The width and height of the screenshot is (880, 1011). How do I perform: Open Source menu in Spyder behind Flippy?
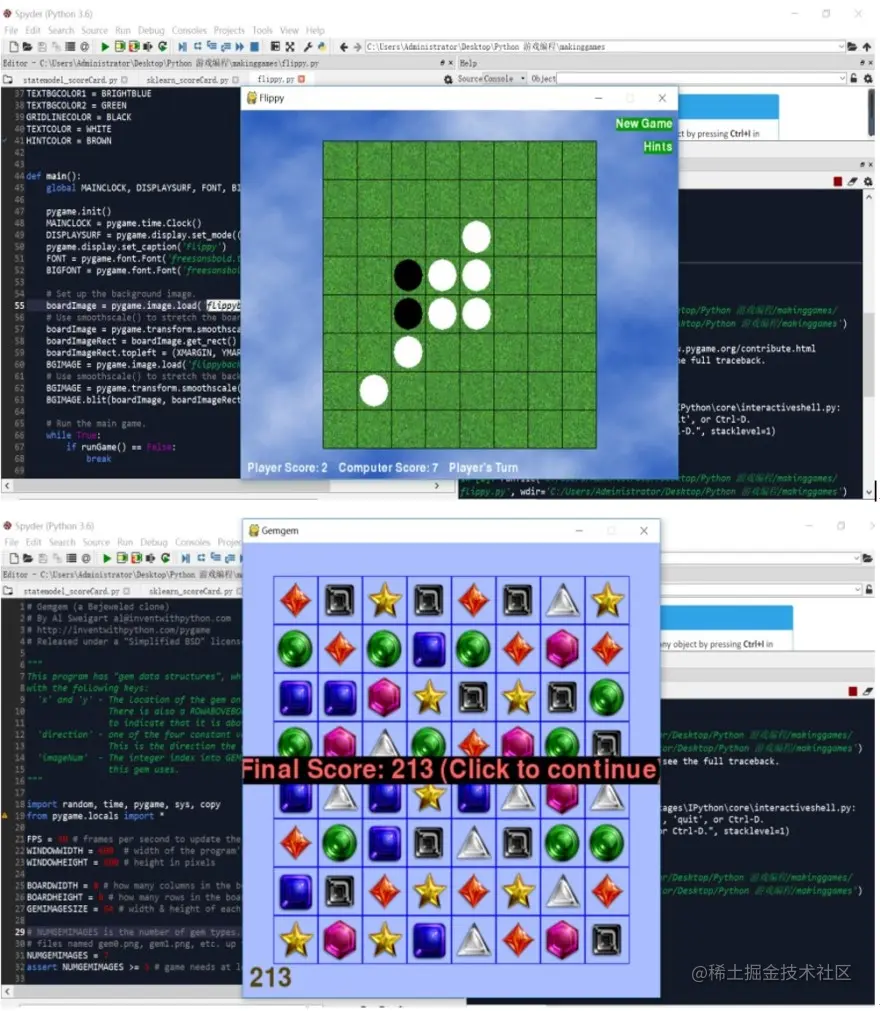pos(94,30)
